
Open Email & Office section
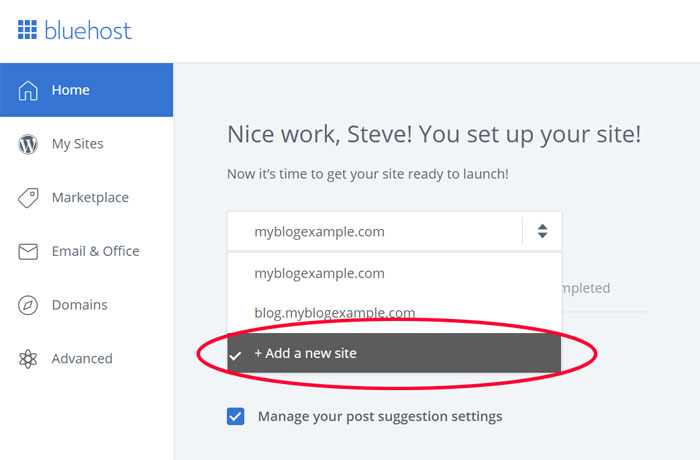pos(96,251)
